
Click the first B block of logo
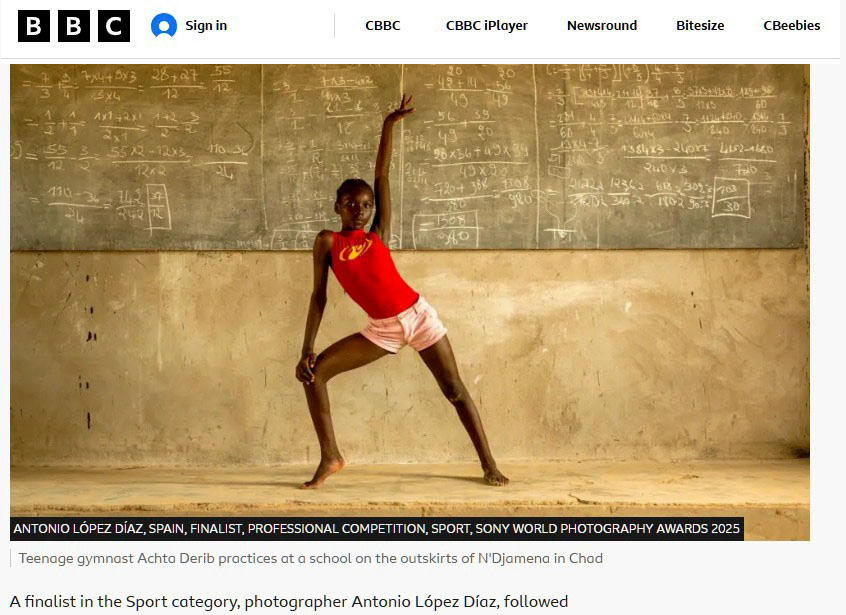pos(34,25)
